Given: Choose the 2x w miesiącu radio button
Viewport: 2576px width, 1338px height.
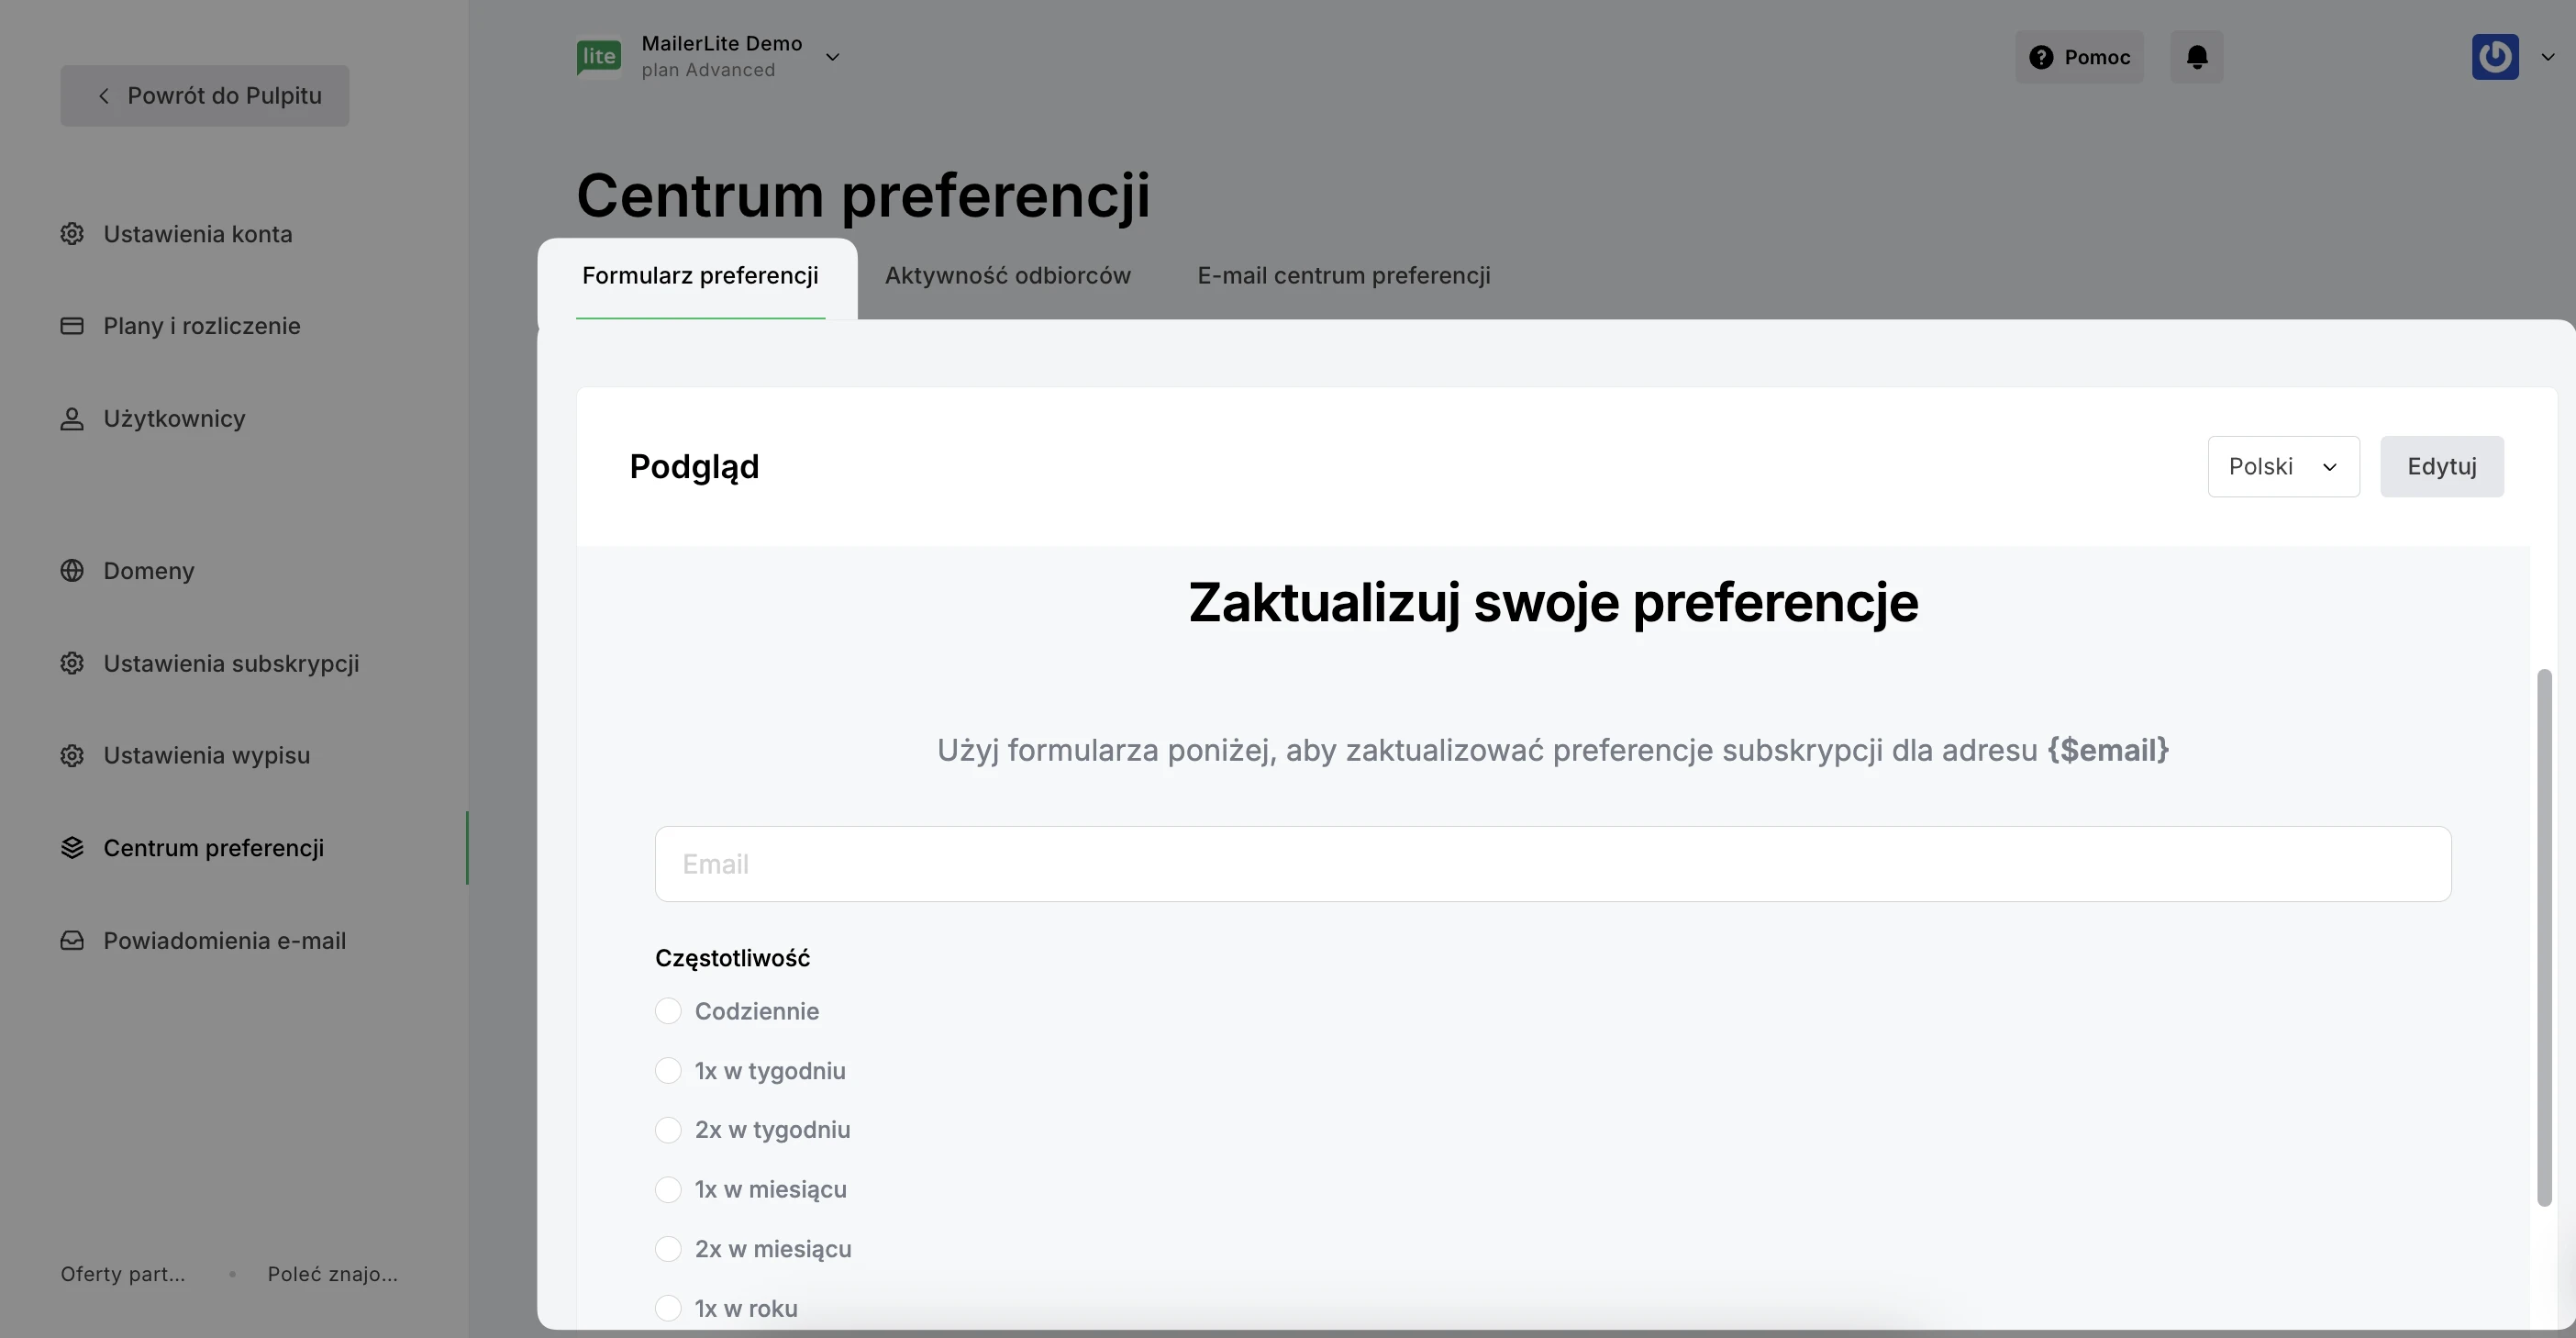Looking at the screenshot, I should pos(668,1249).
